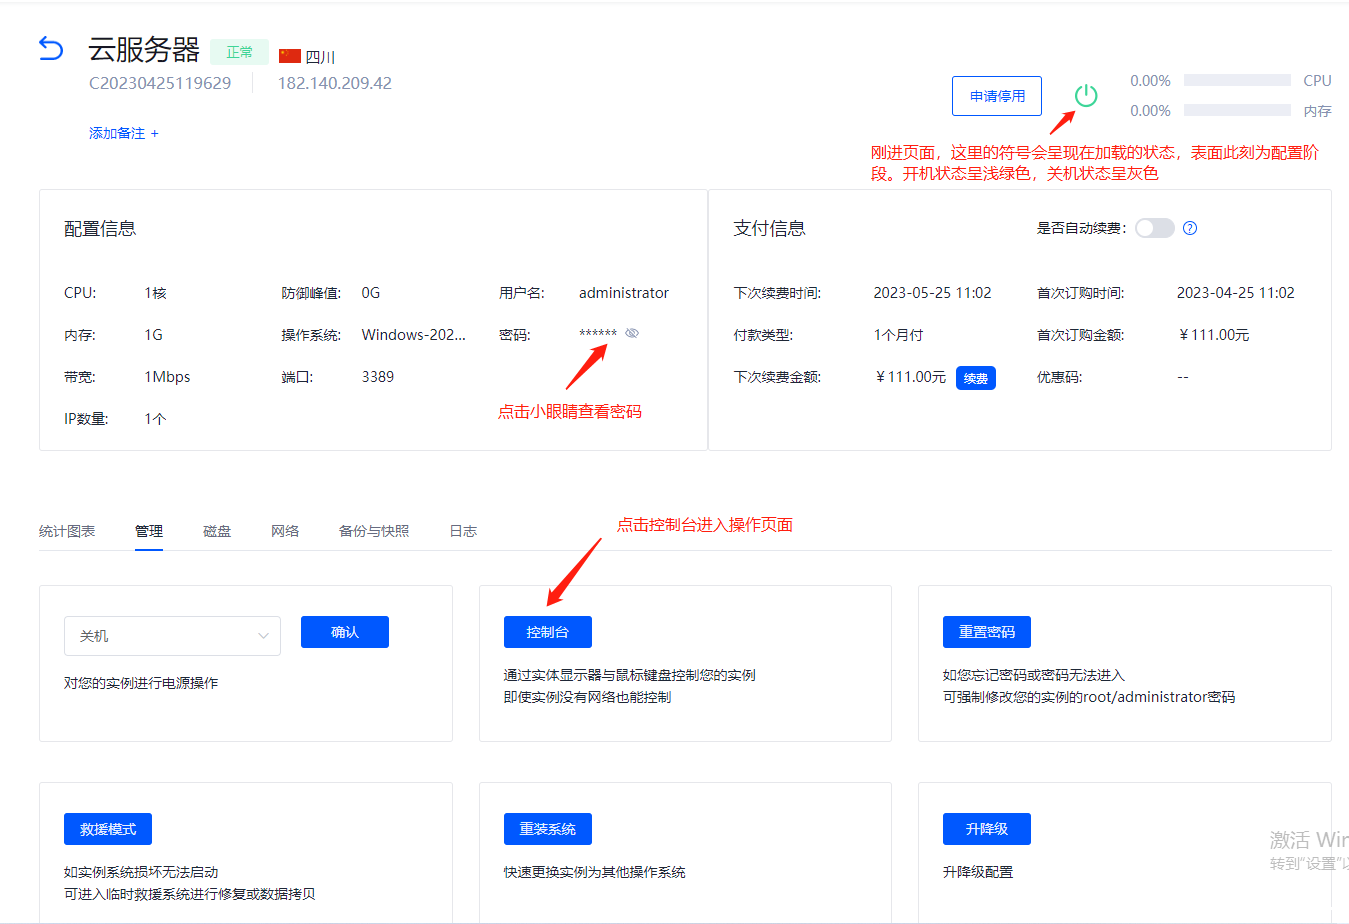Switch to the 磁盘 tab
This screenshot has height=924, width=1349.
coord(216,531)
